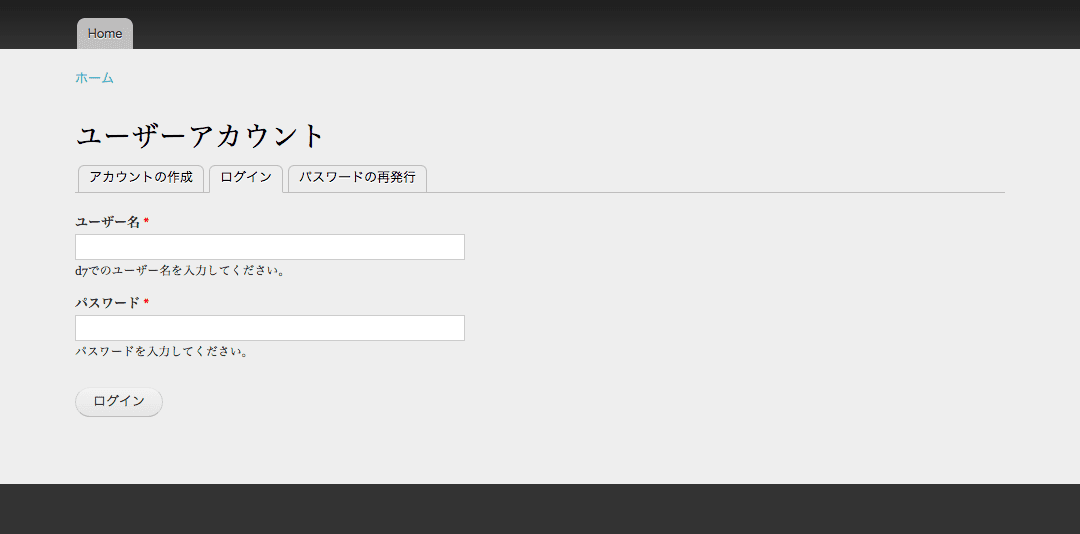This screenshot has height=534, width=1080.
Task: Click the パスワード field label
Action: tap(108, 303)
